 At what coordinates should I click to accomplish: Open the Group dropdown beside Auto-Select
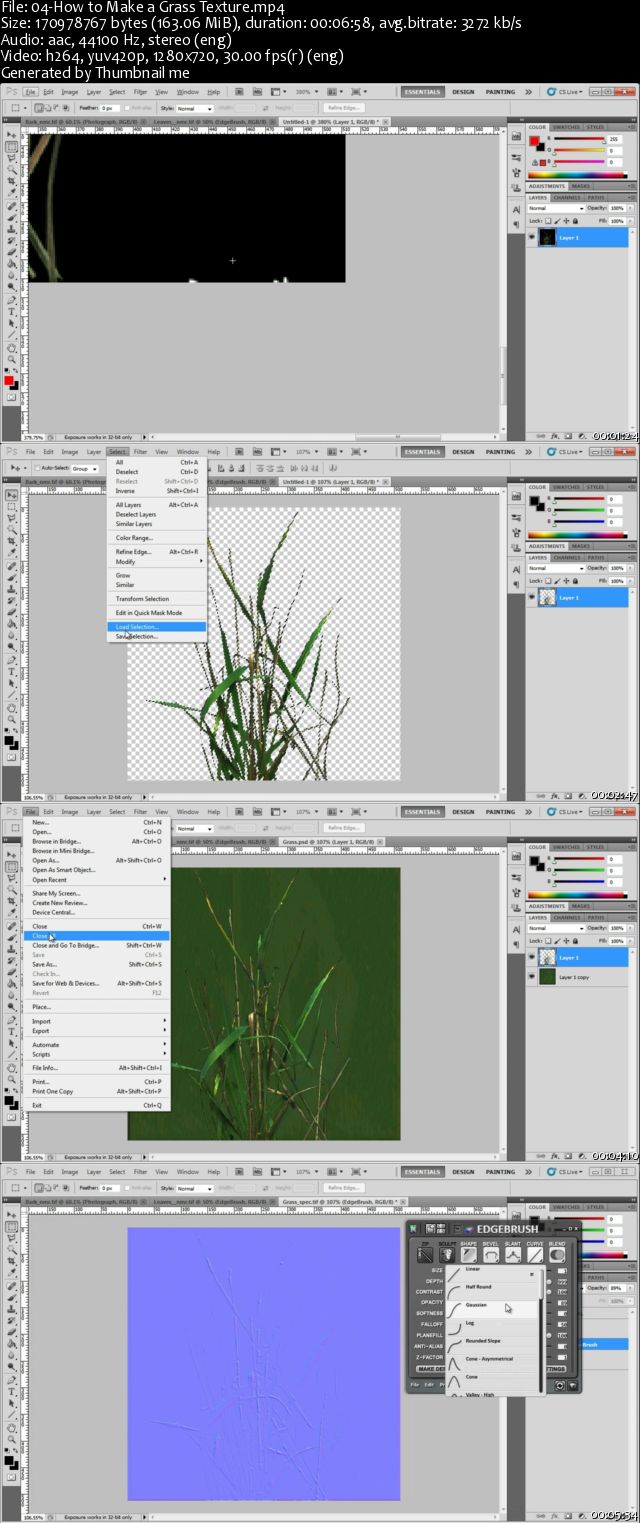tap(85, 468)
